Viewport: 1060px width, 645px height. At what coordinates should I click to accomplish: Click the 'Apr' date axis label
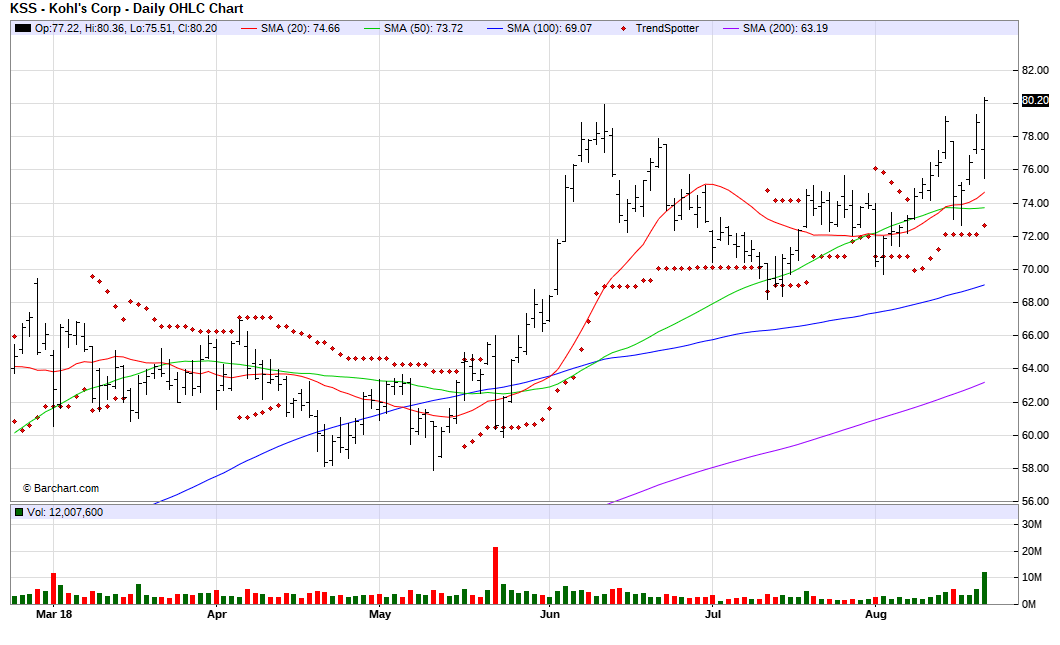click(216, 614)
